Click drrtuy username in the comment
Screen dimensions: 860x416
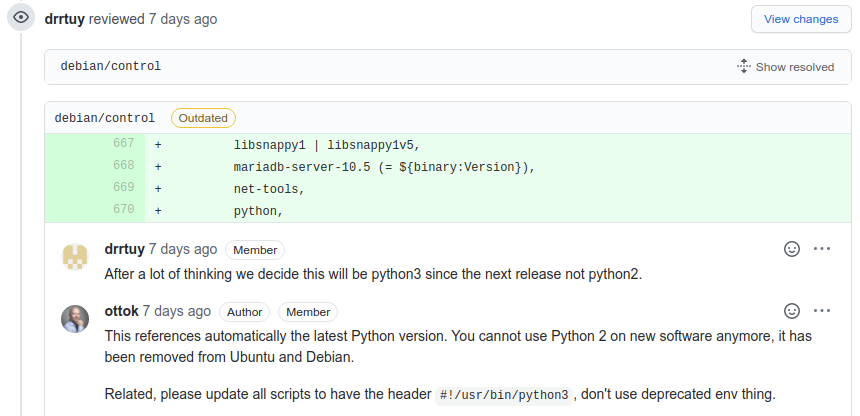click(124, 249)
